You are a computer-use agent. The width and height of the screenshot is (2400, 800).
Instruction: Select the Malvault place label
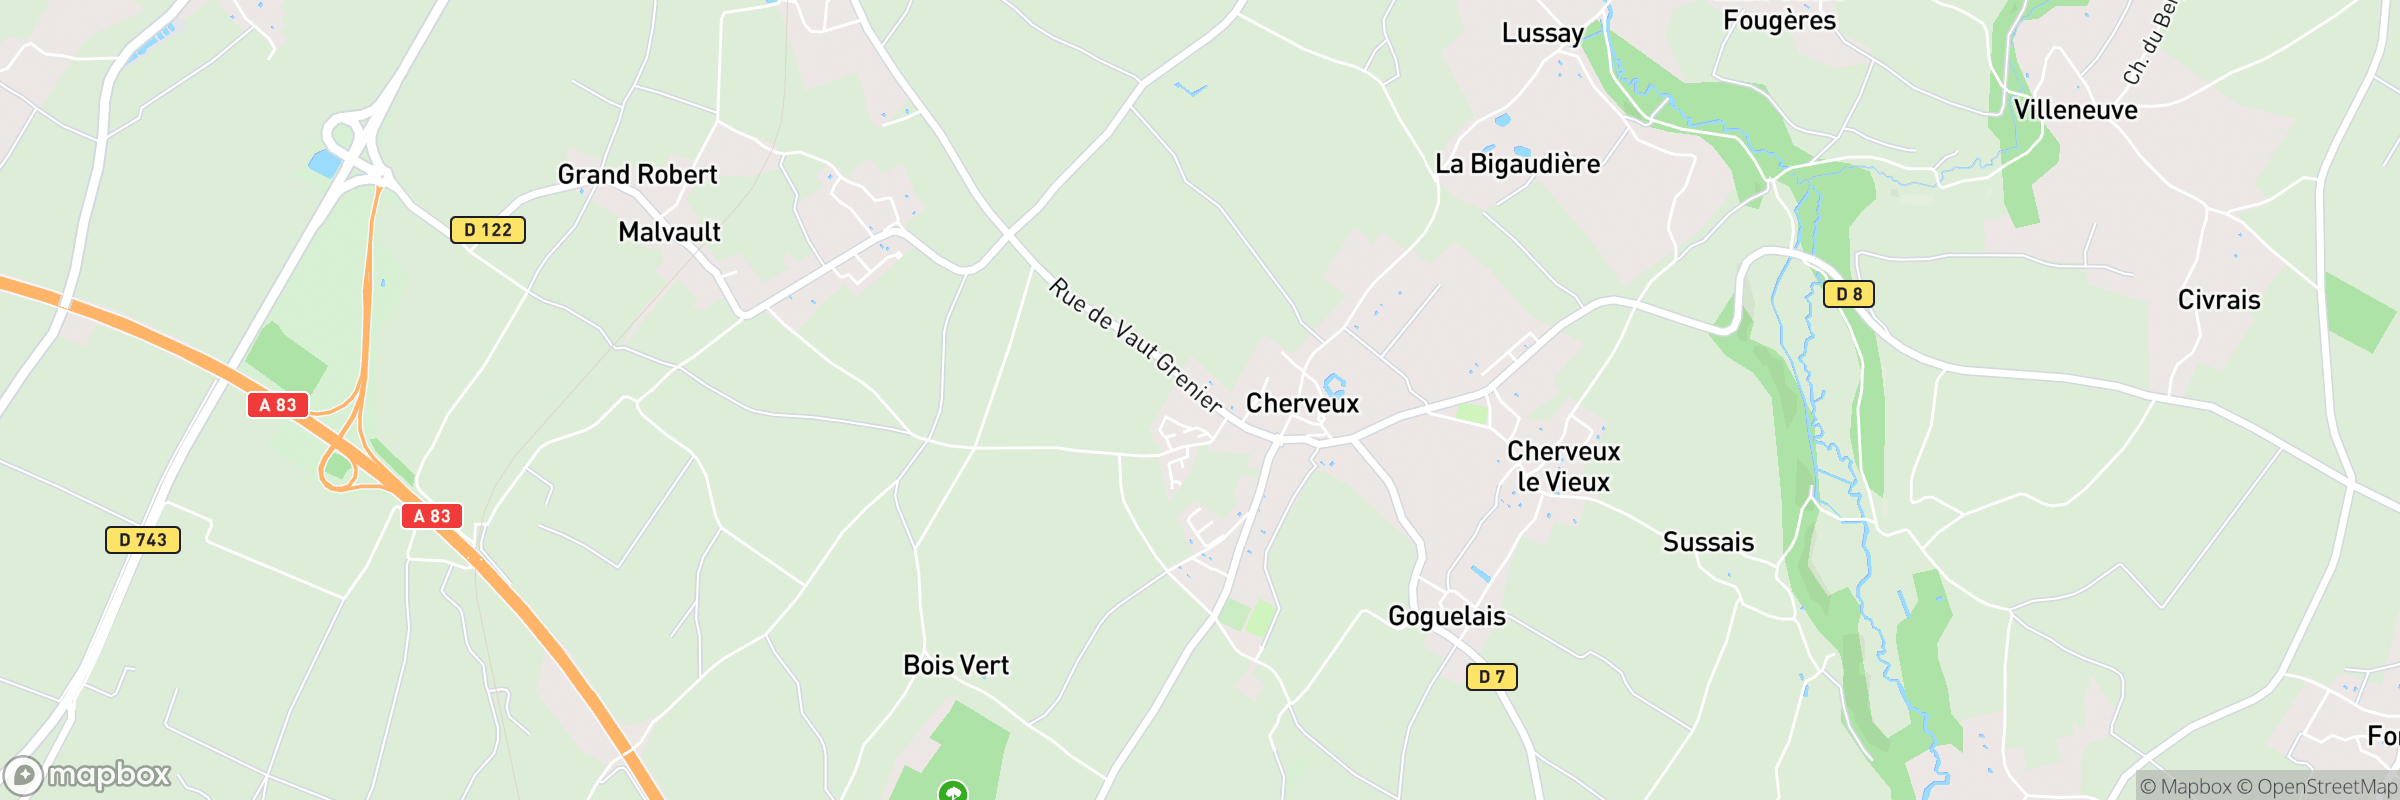tap(670, 232)
